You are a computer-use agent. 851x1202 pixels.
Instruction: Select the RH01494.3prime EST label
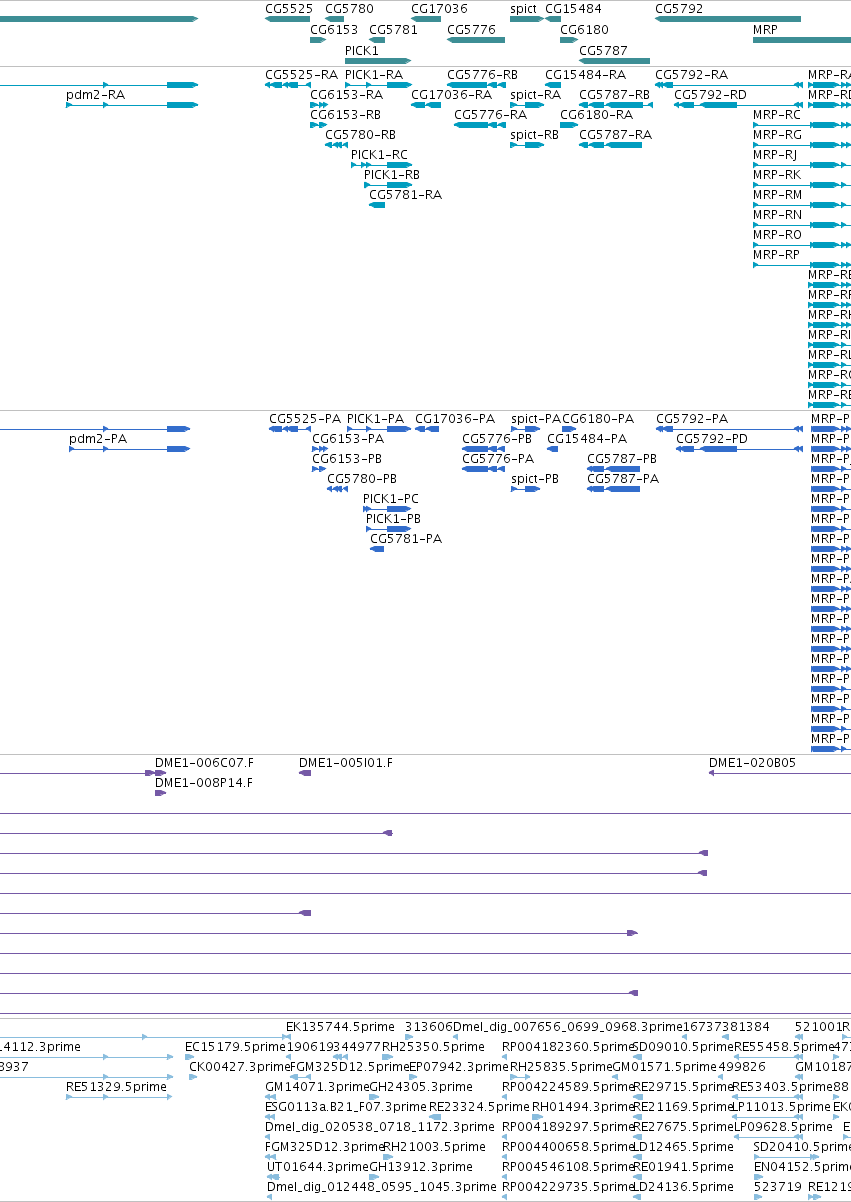coord(582,1107)
